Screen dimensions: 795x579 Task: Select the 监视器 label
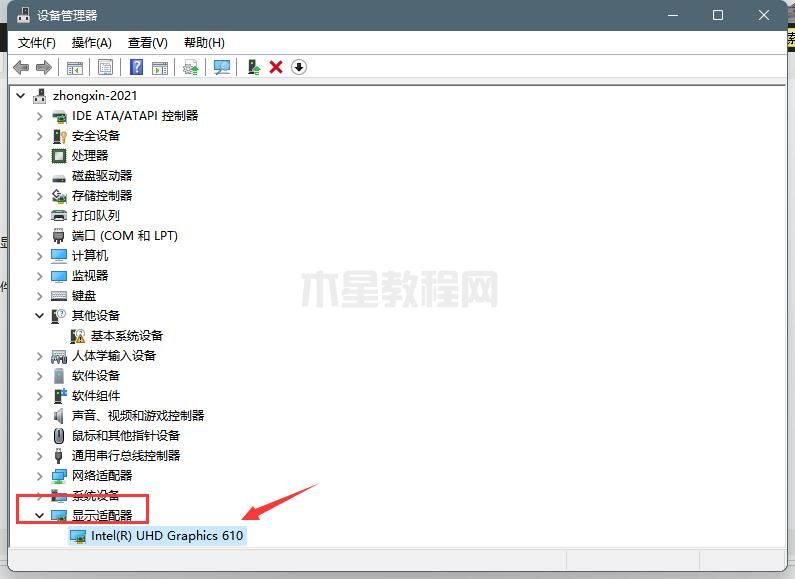pyautogui.click(x=90, y=276)
